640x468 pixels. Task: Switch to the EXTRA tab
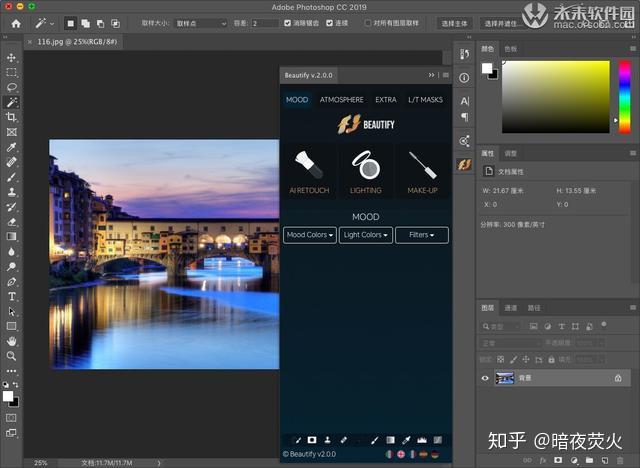(386, 100)
